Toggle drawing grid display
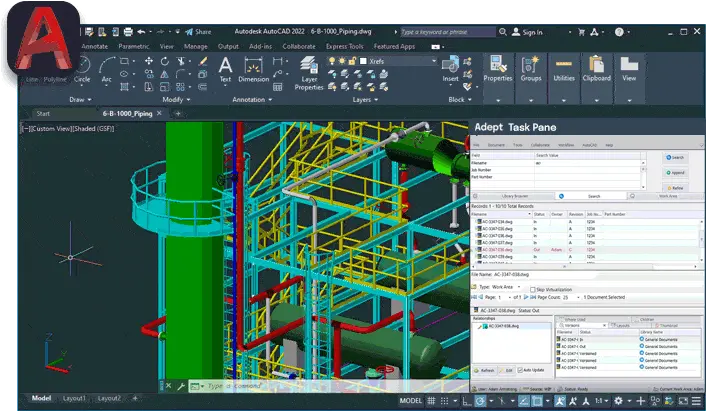Viewport: 706px width, 411px height. coord(431,401)
